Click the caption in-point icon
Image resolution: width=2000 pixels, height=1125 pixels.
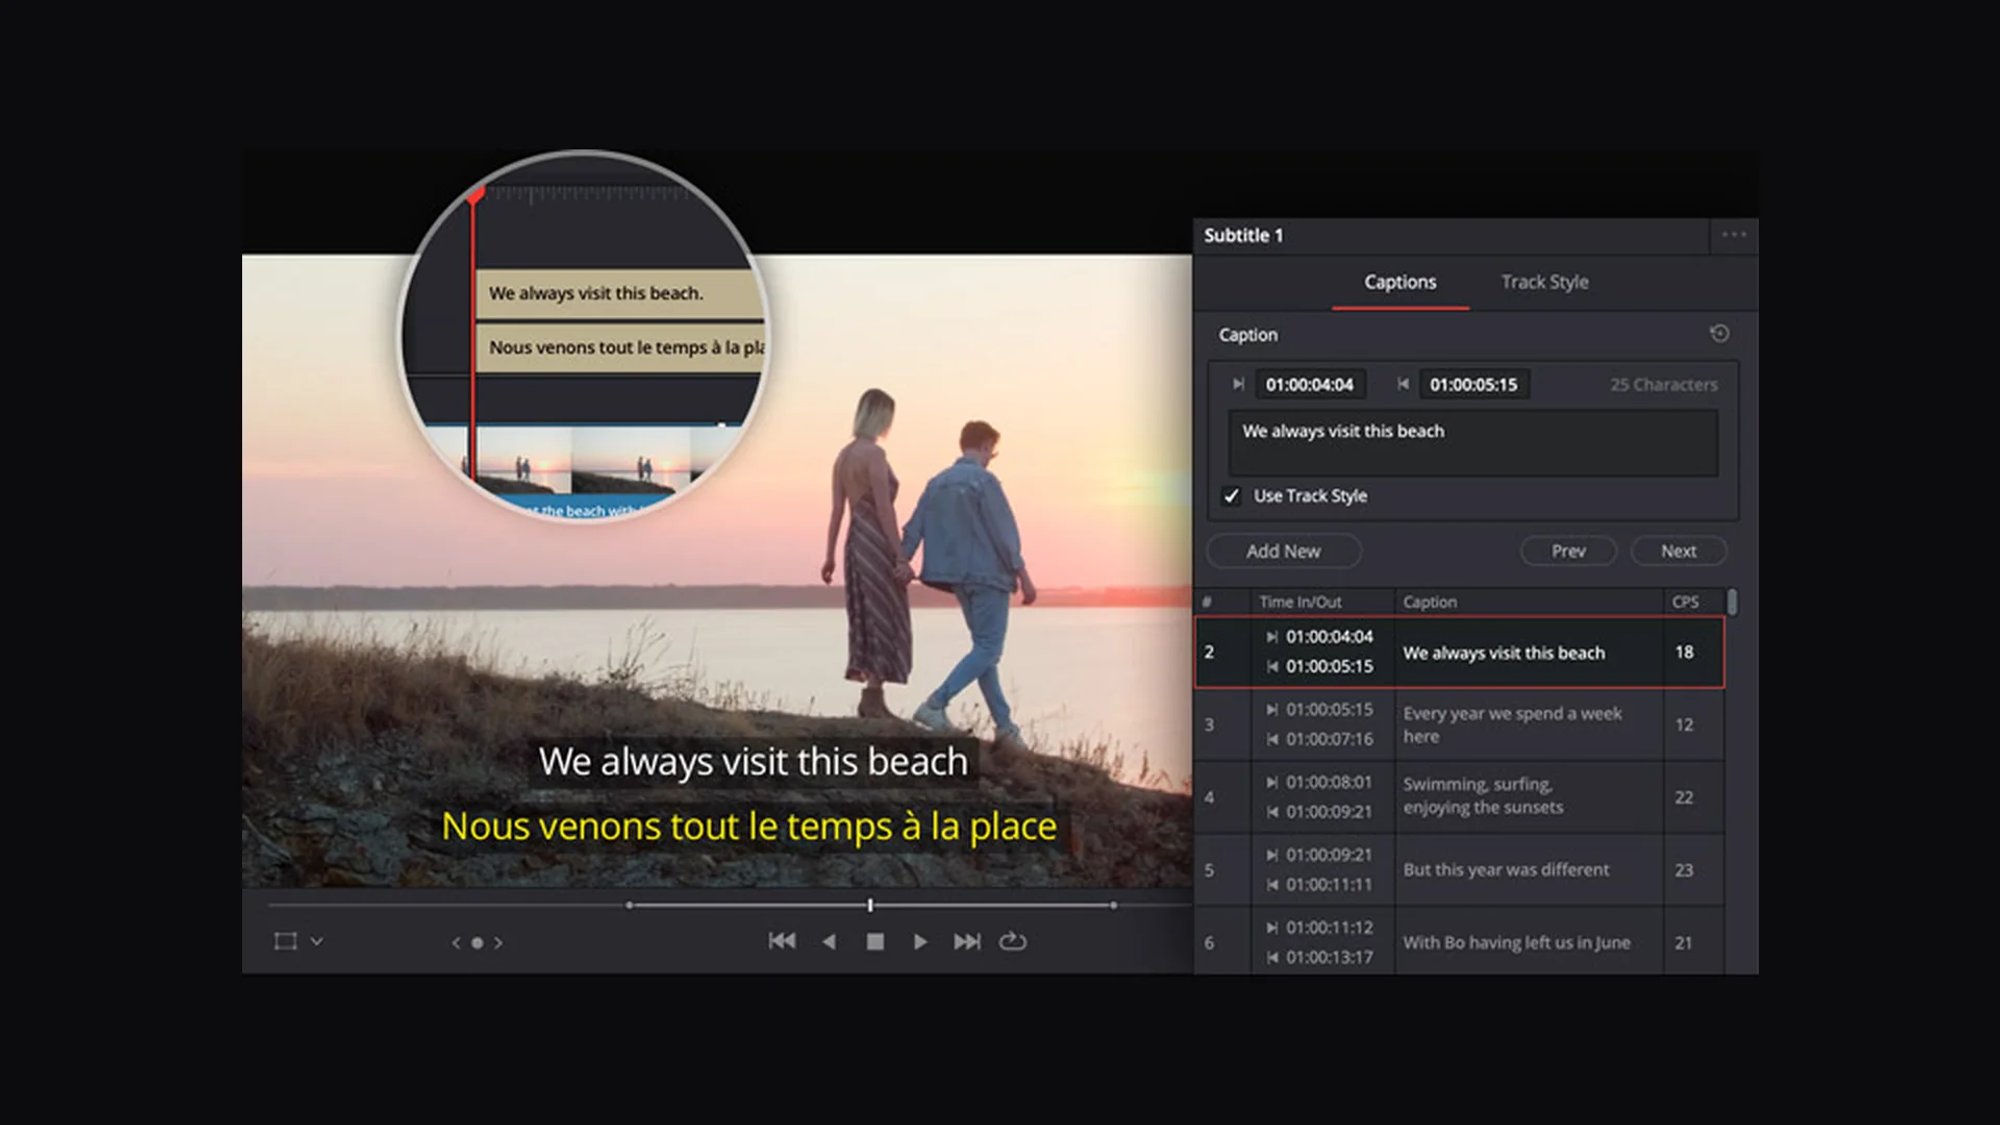coord(1238,384)
